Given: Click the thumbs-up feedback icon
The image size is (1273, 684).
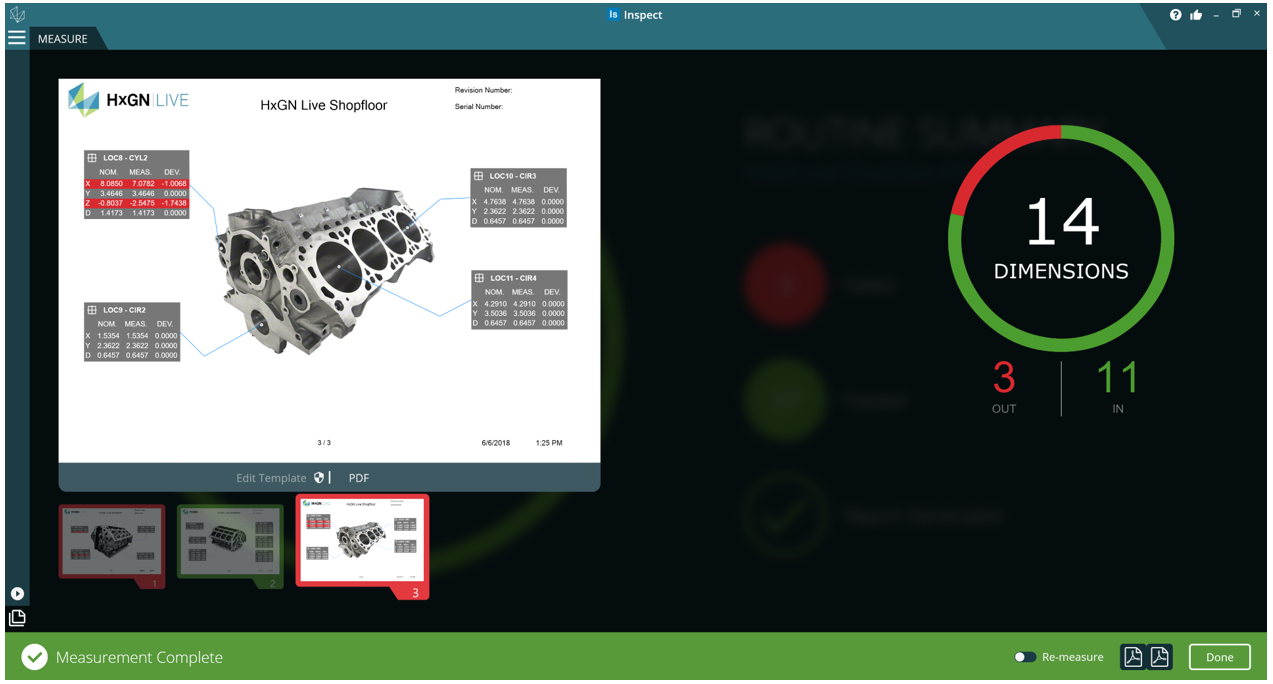Looking at the screenshot, I should 1196,14.
